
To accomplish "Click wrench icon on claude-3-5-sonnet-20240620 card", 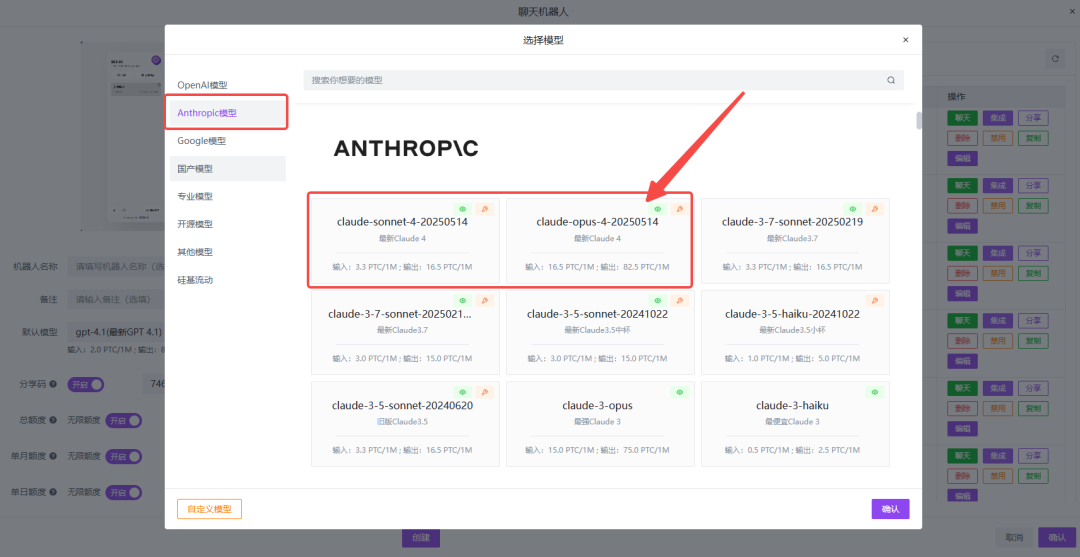I will (485, 392).
